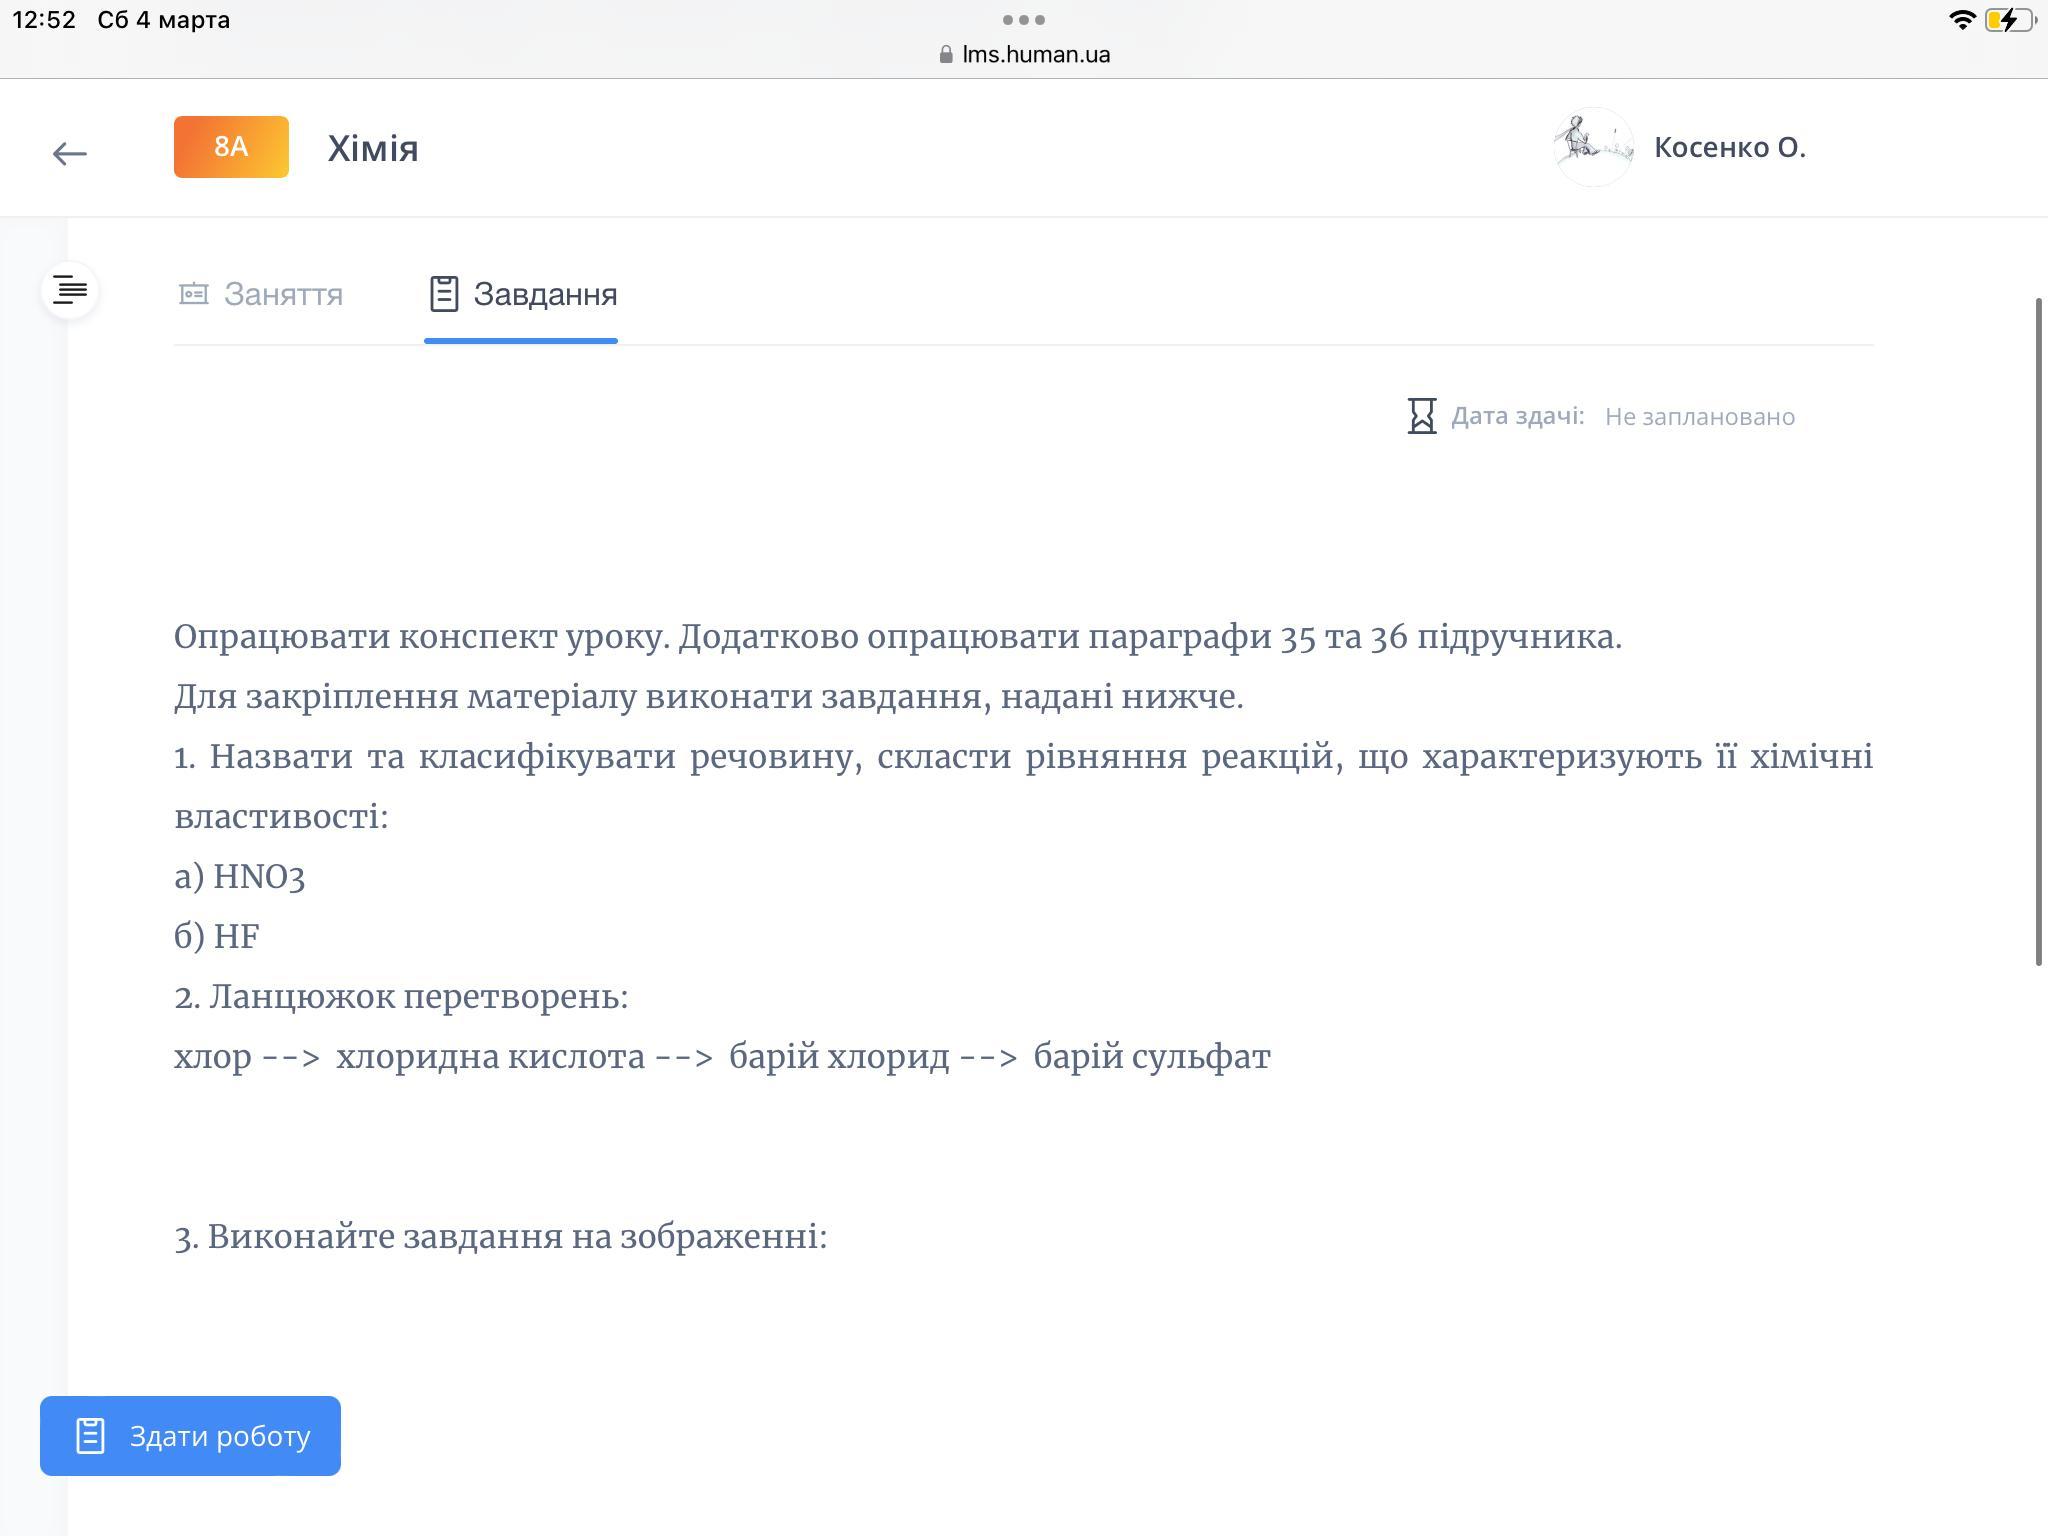This screenshot has height=1536, width=2048.
Task: Tap the lms.human.ua address bar
Action: click(x=1035, y=54)
